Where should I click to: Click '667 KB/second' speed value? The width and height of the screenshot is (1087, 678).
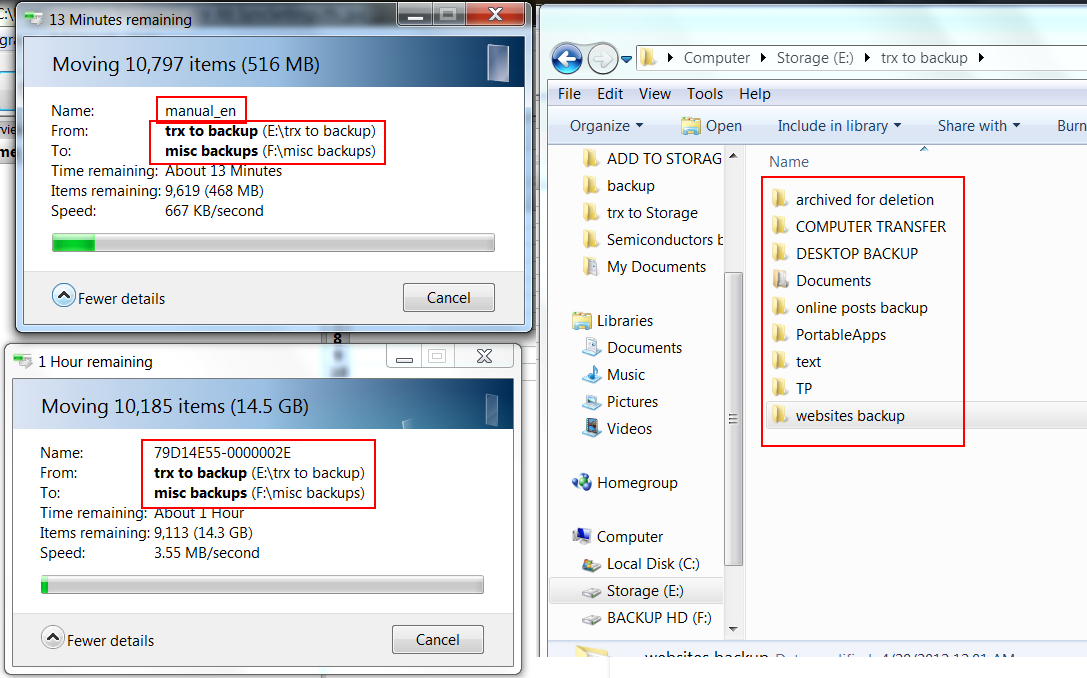tap(214, 211)
